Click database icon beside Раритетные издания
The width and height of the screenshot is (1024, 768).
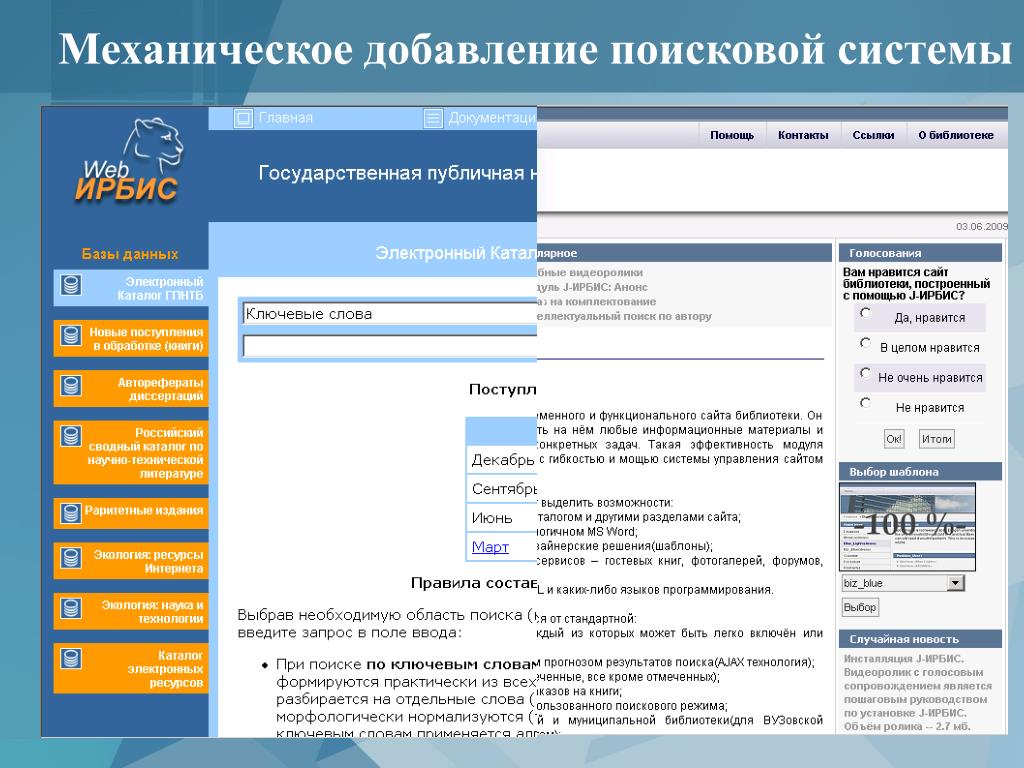tap(71, 513)
